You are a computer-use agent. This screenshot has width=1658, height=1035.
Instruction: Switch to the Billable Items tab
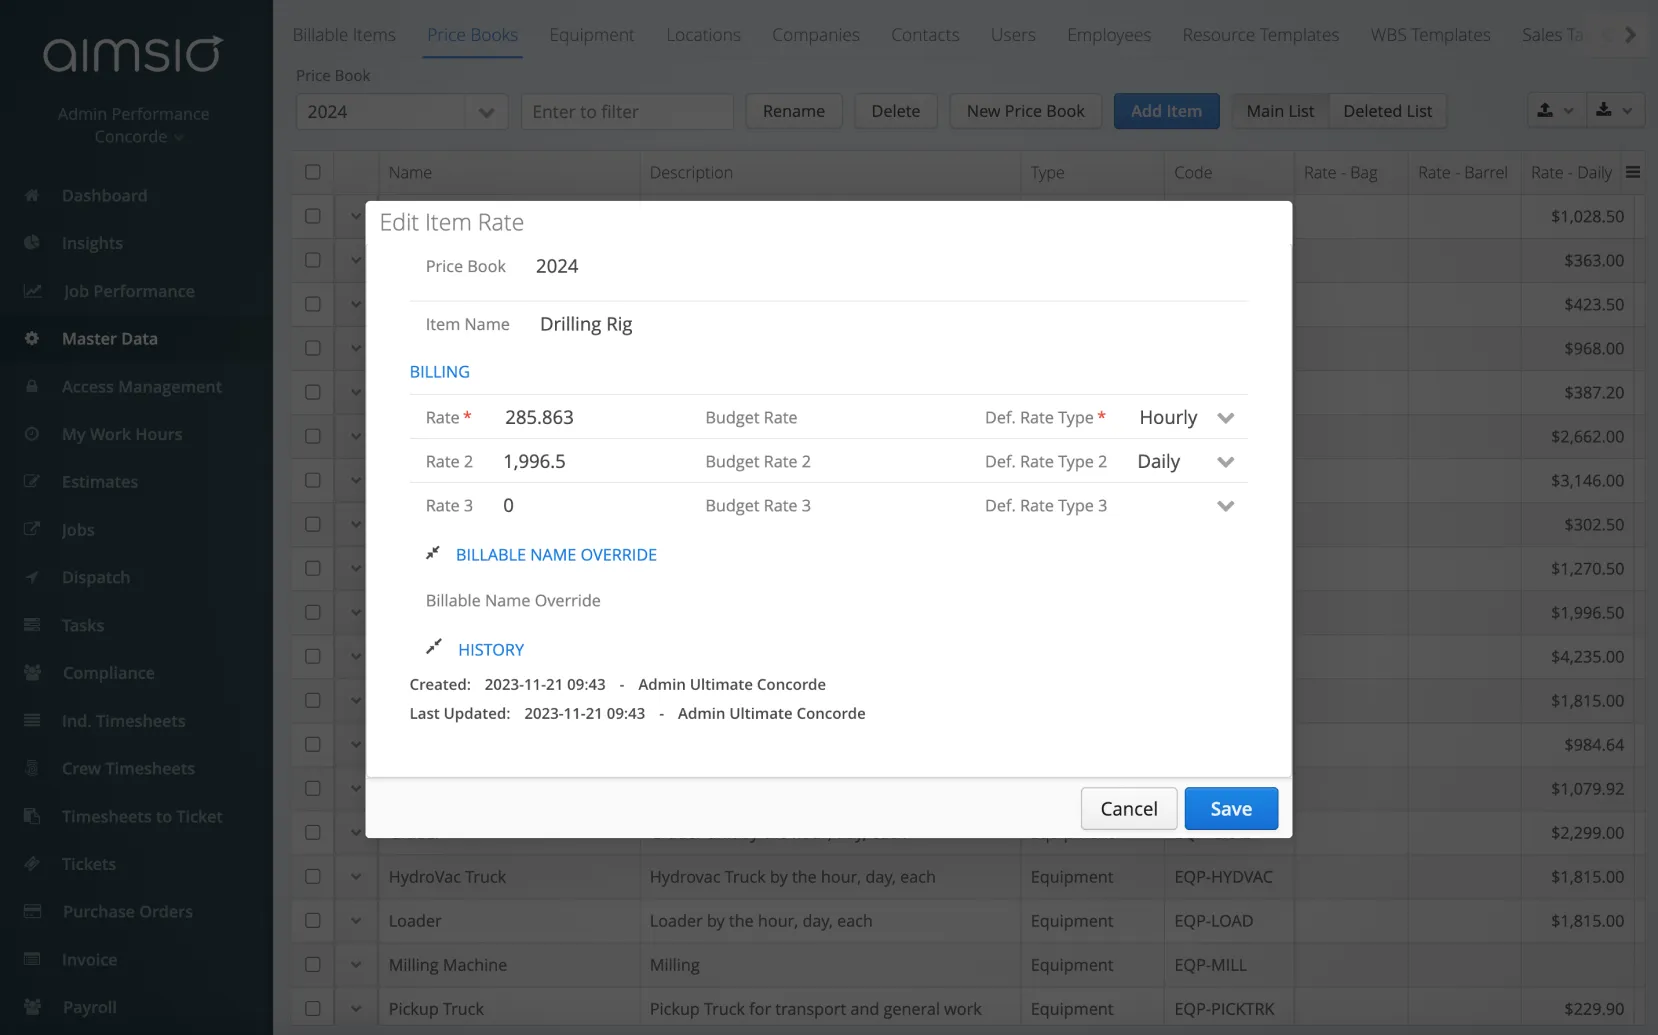(344, 35)
